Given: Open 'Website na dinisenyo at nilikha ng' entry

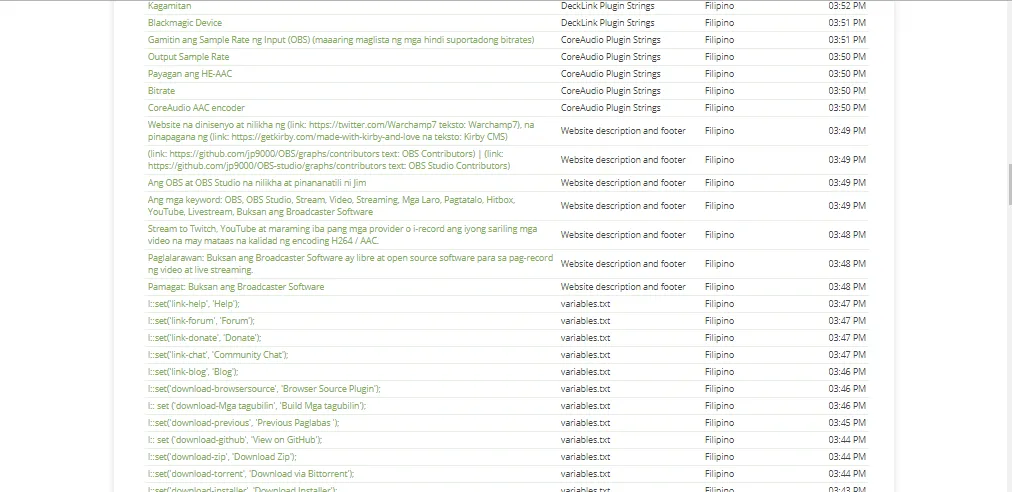Looking at the screenshot, I should (x=341, y=131).
